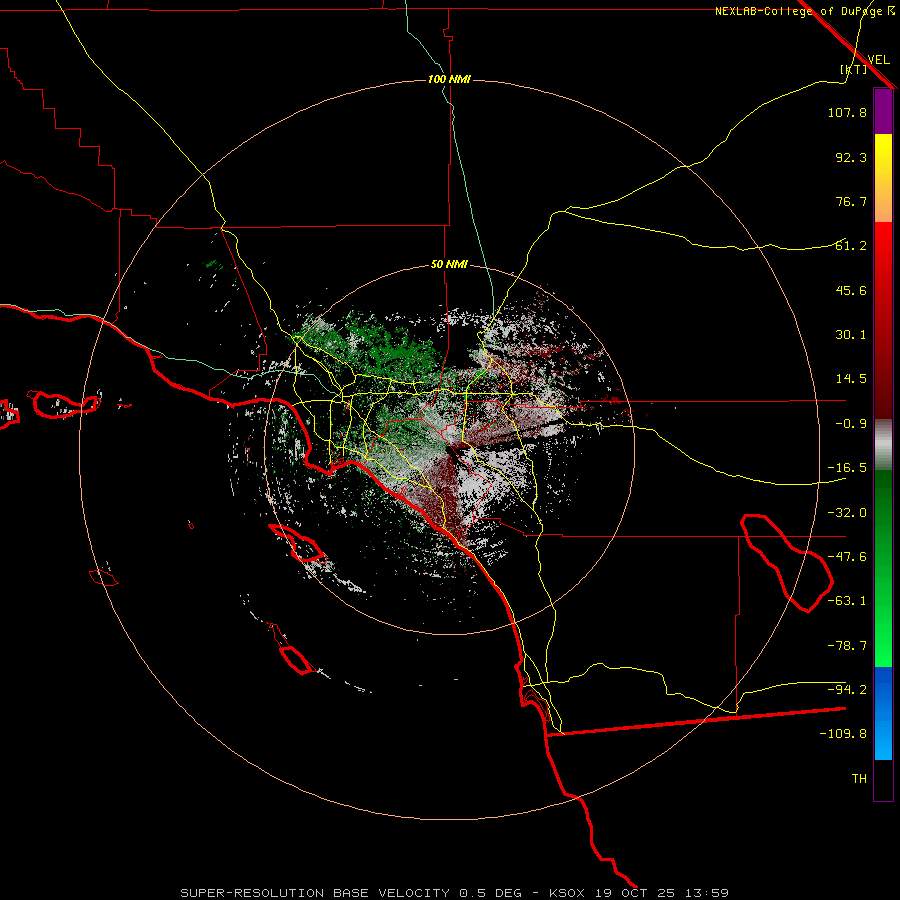Click the KSOX radar site location at ring center
The height and width of the screenshot is (900, 900).
click(x=451, y=449)
